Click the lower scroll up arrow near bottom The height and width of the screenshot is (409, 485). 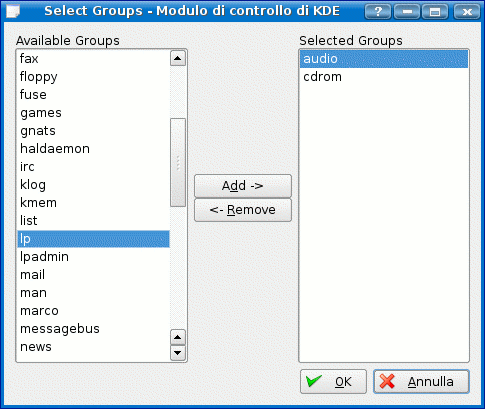click(178, 337)
